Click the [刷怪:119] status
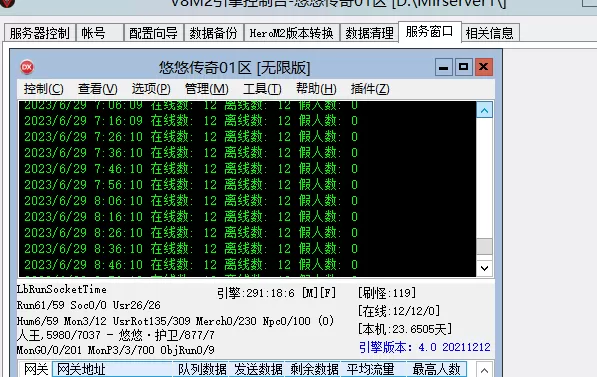This screenshot has width=597, height=377. pos(387,293)
